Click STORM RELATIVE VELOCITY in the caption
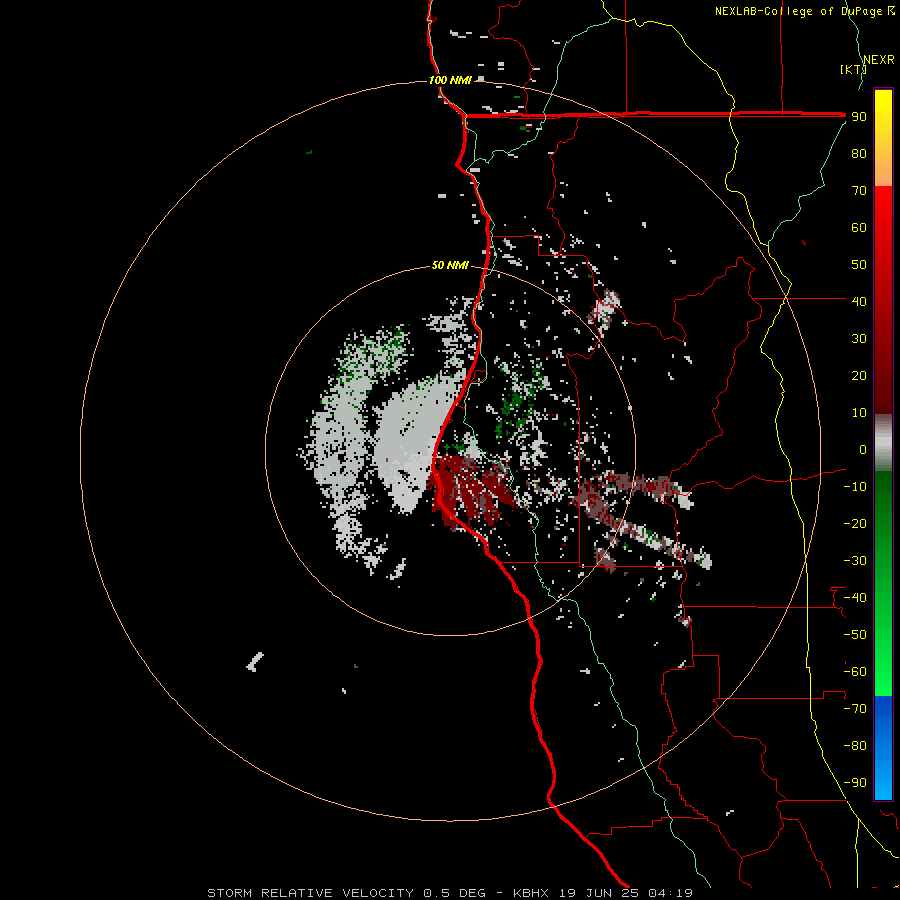 coord(309,893)
